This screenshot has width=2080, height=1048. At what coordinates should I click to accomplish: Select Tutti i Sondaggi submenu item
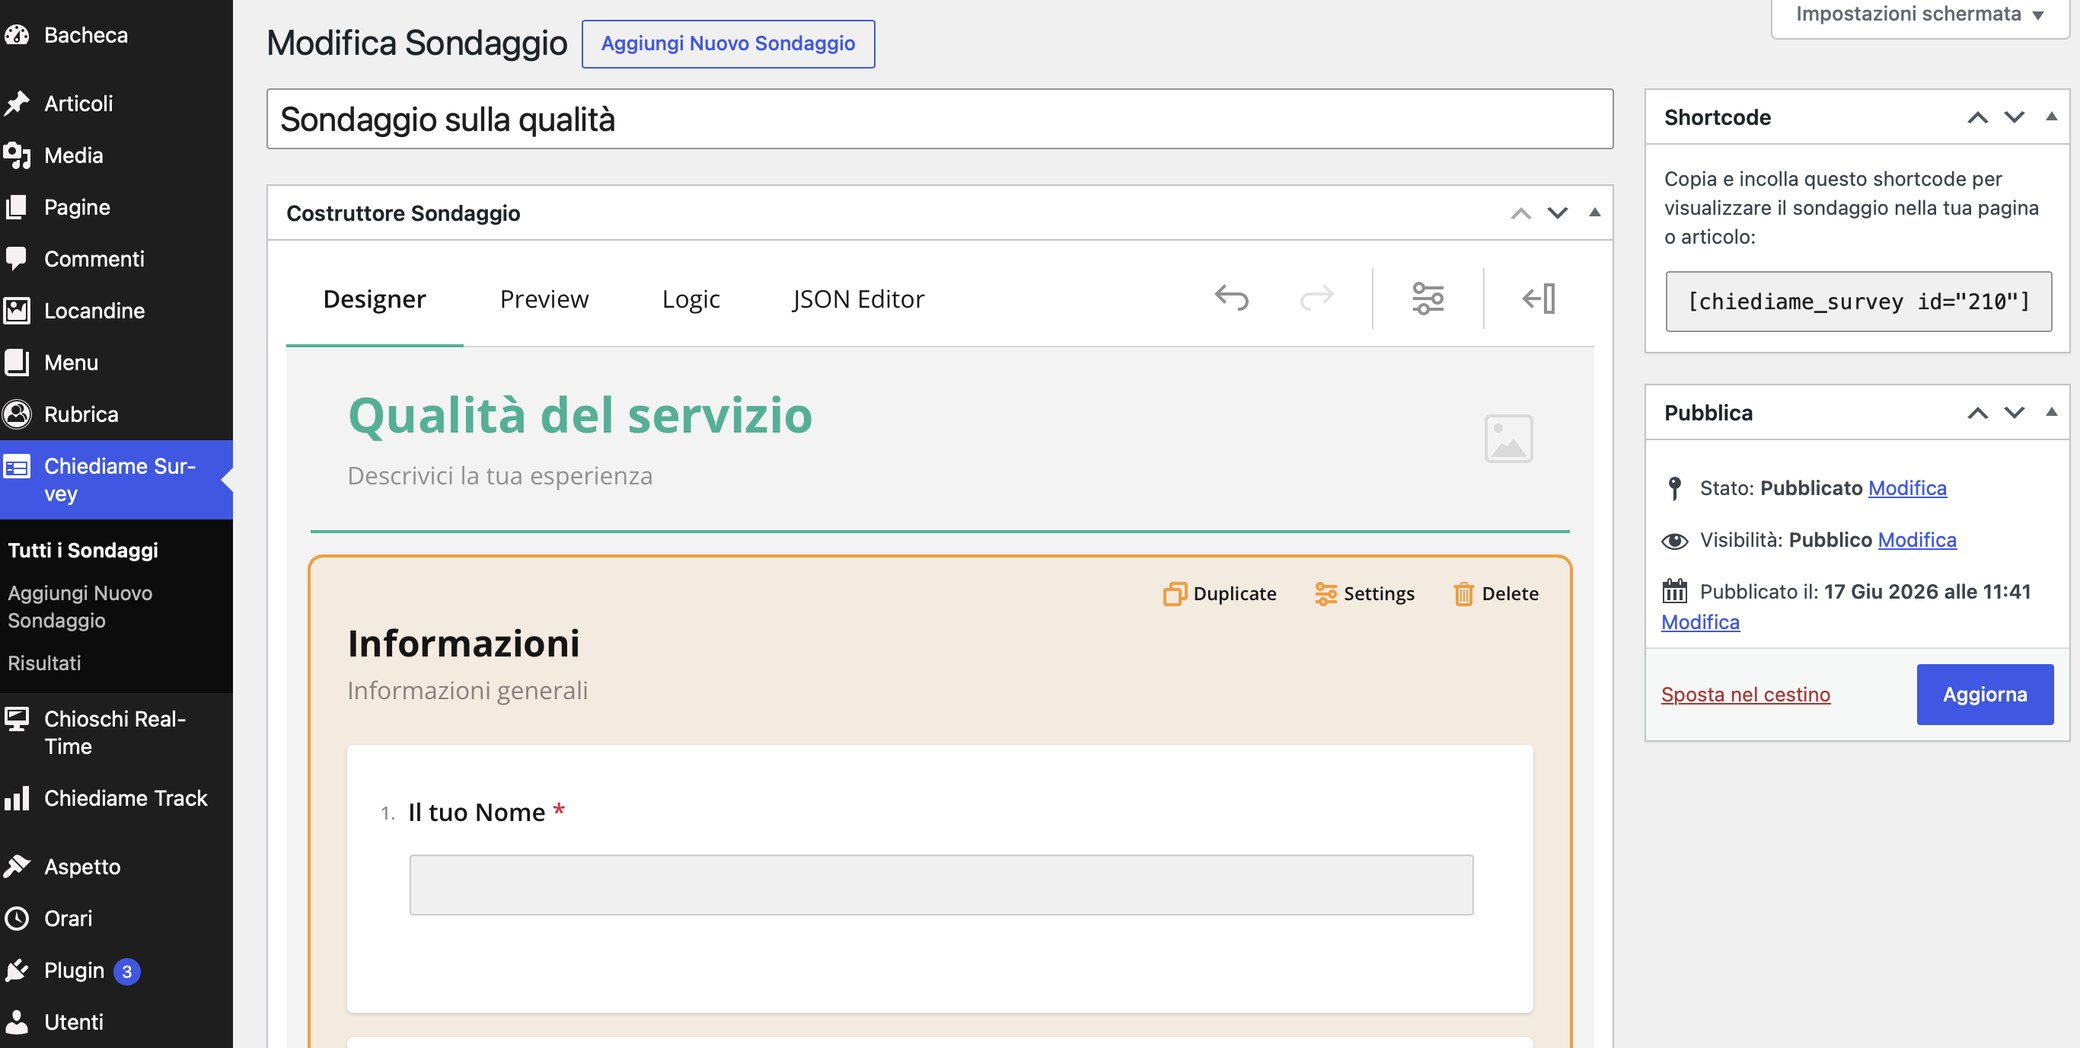[x=83, y=550]
